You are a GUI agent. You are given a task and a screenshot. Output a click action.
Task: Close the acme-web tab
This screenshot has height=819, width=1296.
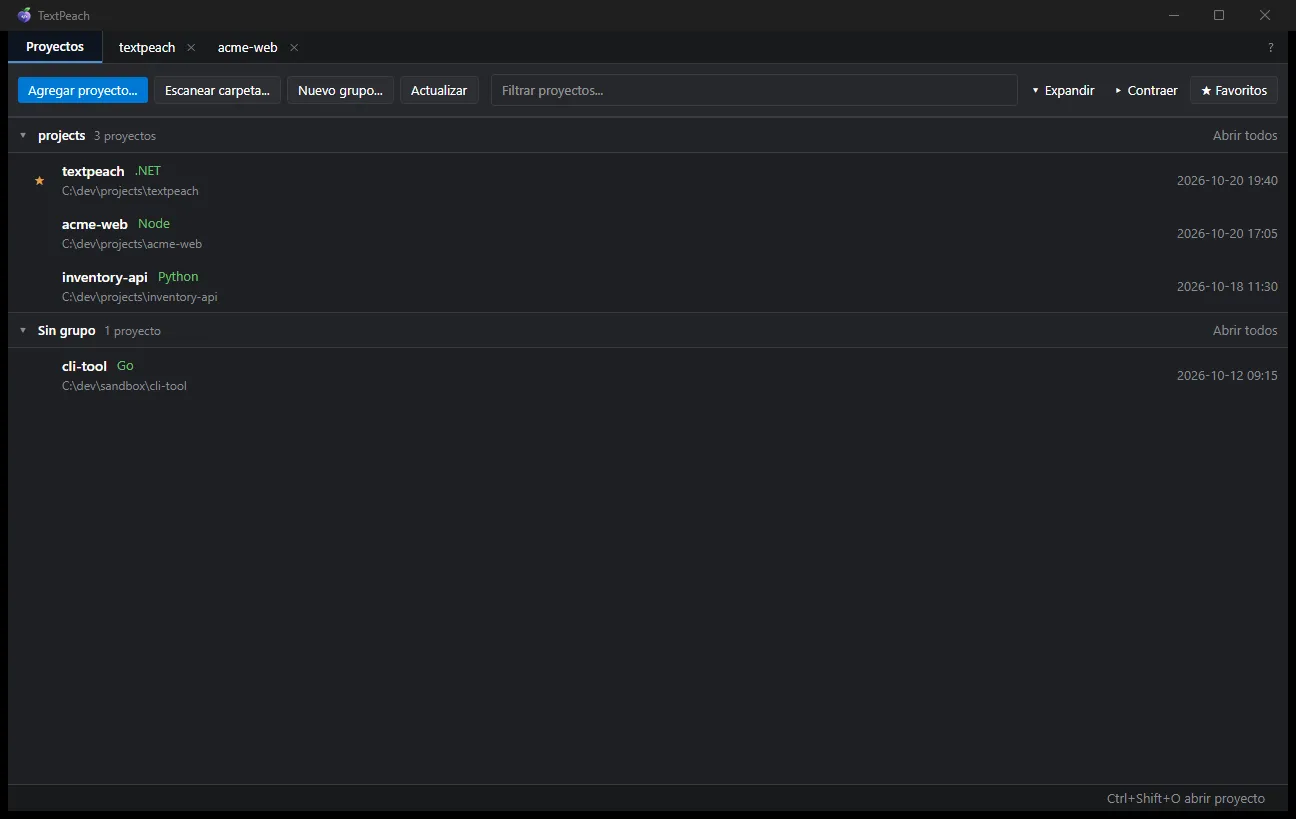pyautogui.click(x=294, y=48)
